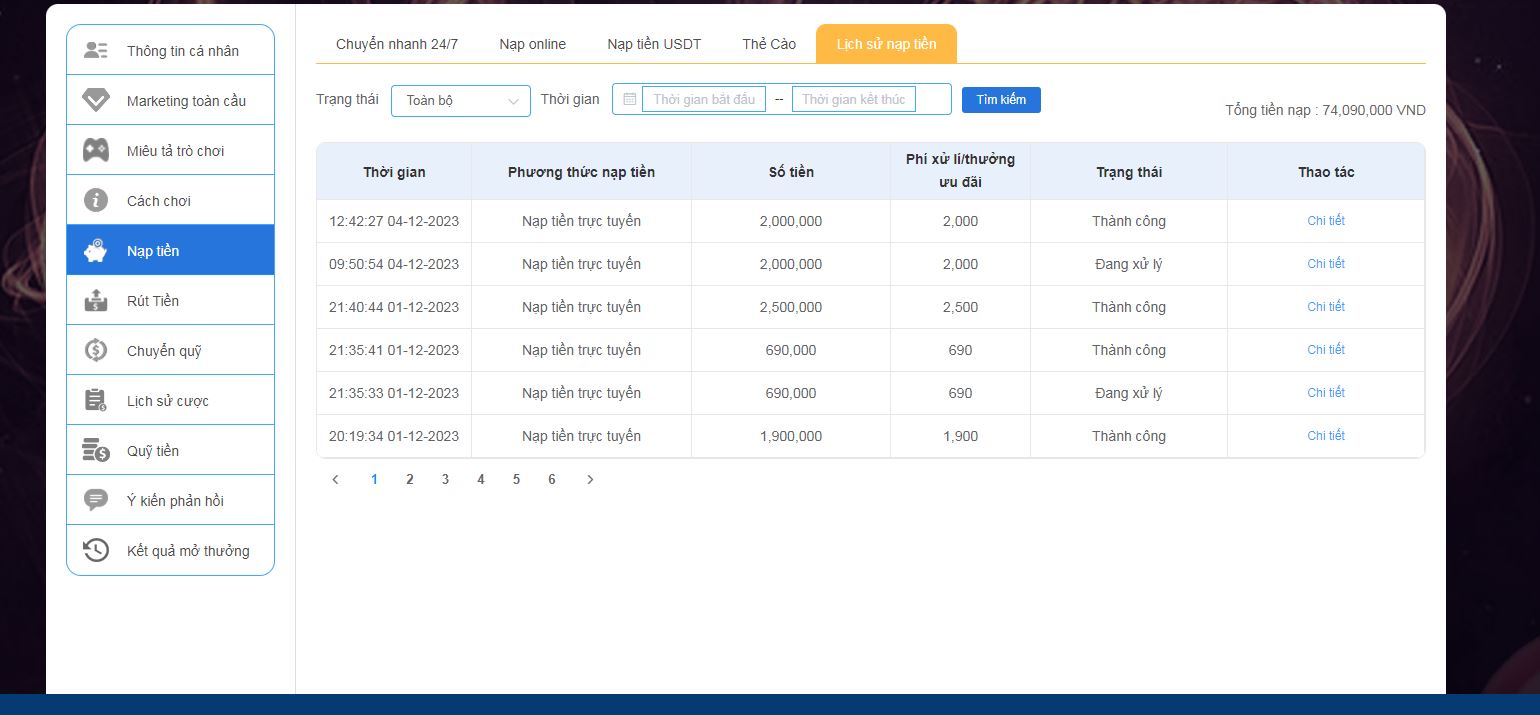Click the chat bubble icon for Ý kiến phản hồi
Screen dimensions: 1540x715
(x=96, y=500)
